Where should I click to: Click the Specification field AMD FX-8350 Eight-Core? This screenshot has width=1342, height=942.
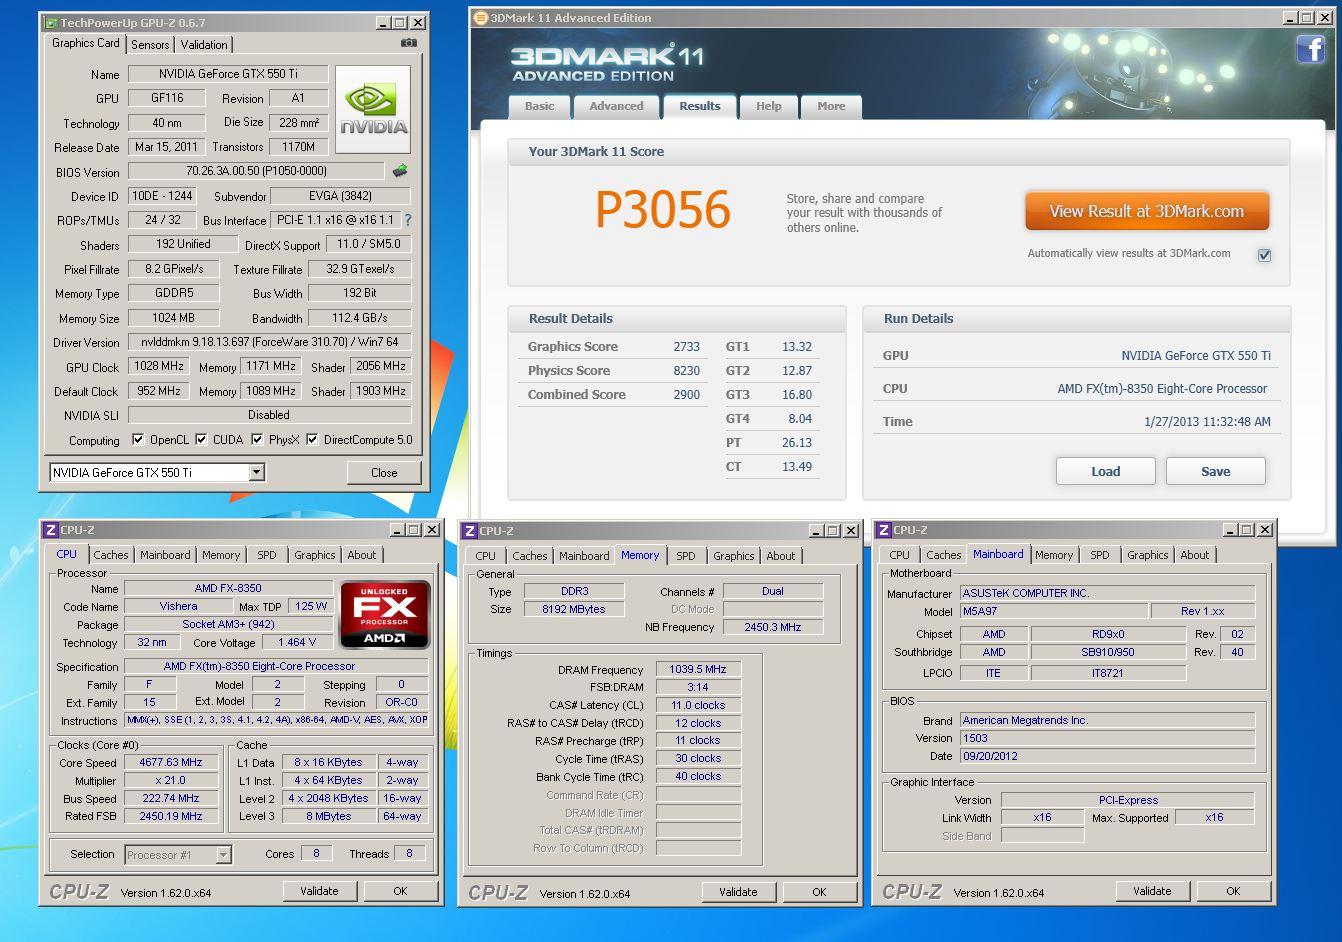pos(275,666)
